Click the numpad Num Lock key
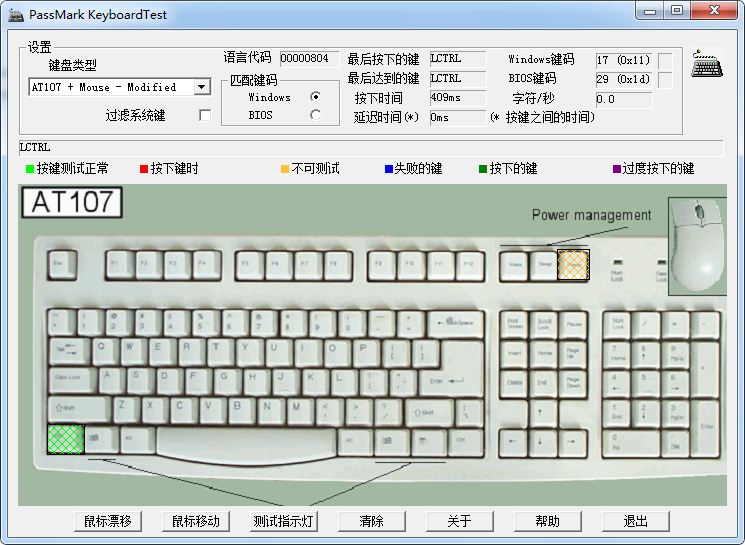 point(617,326)
